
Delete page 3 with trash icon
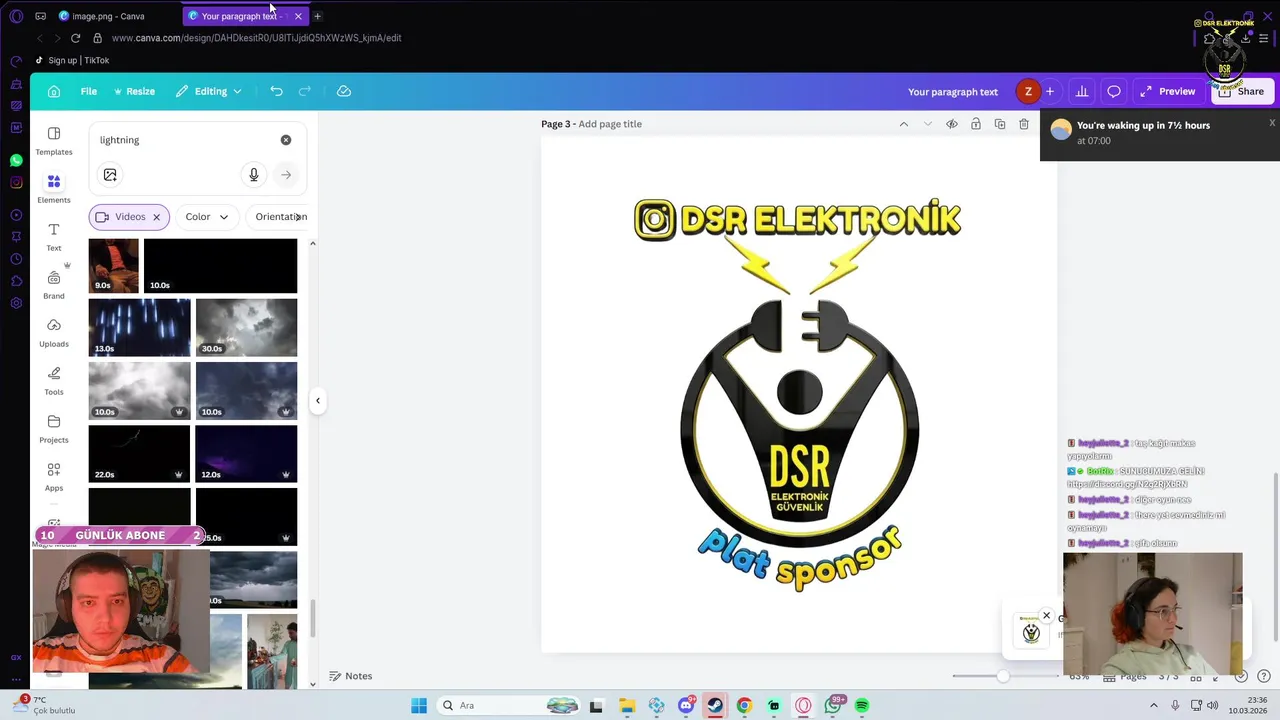tap(1024, 124)
